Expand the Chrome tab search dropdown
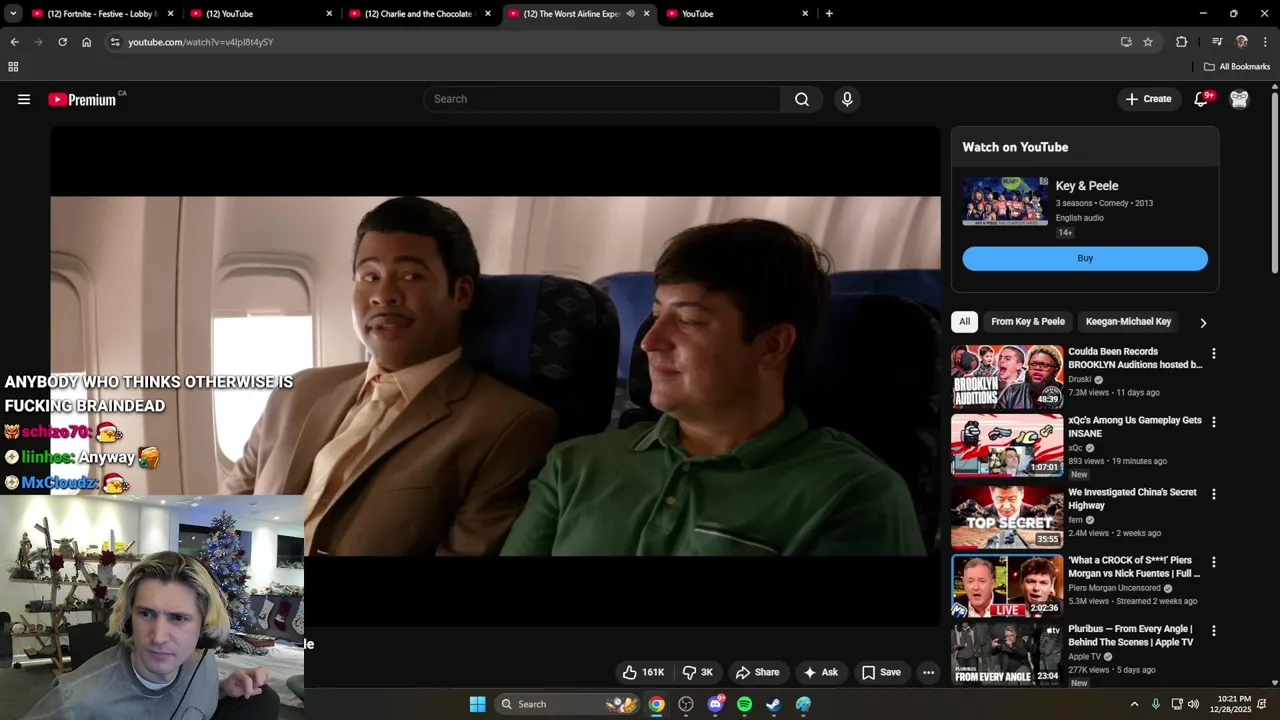Screen dimensions: 1280x720 [x=13, y=14]
